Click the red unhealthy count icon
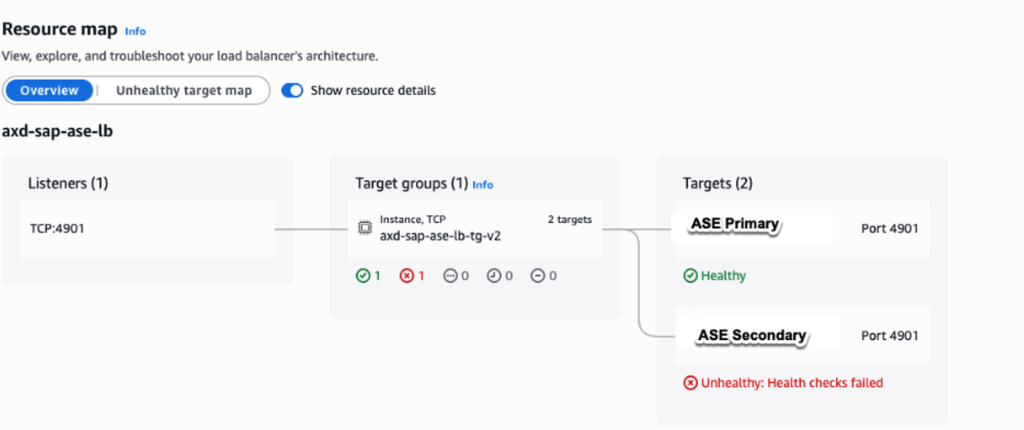 click(407, 275)
